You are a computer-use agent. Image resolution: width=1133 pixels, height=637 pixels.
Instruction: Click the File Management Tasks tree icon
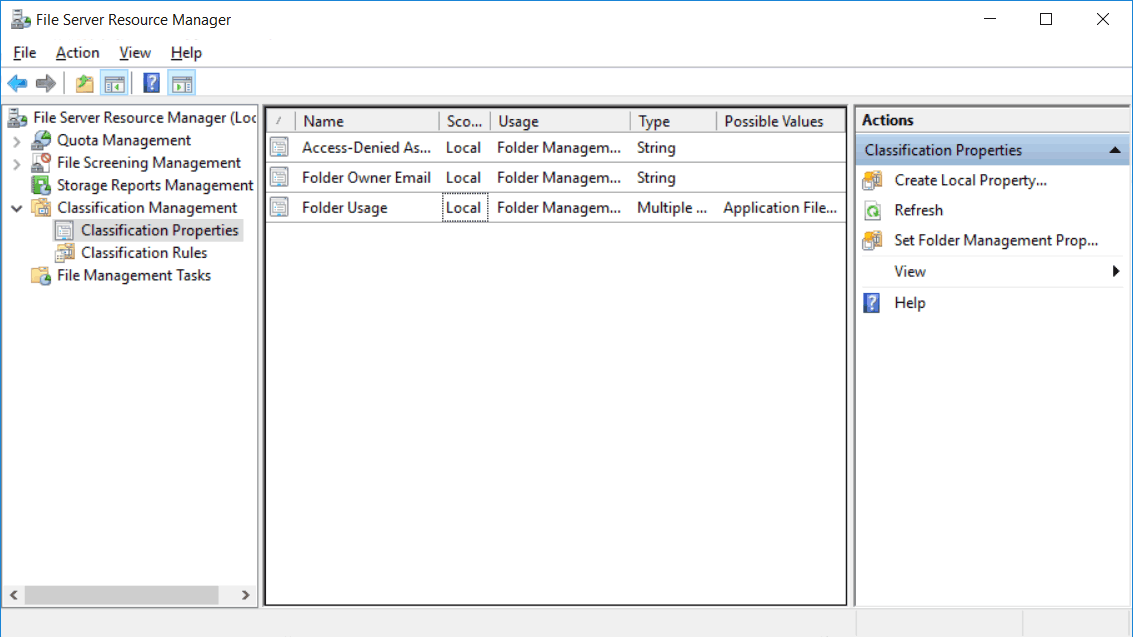coord(41,275)
